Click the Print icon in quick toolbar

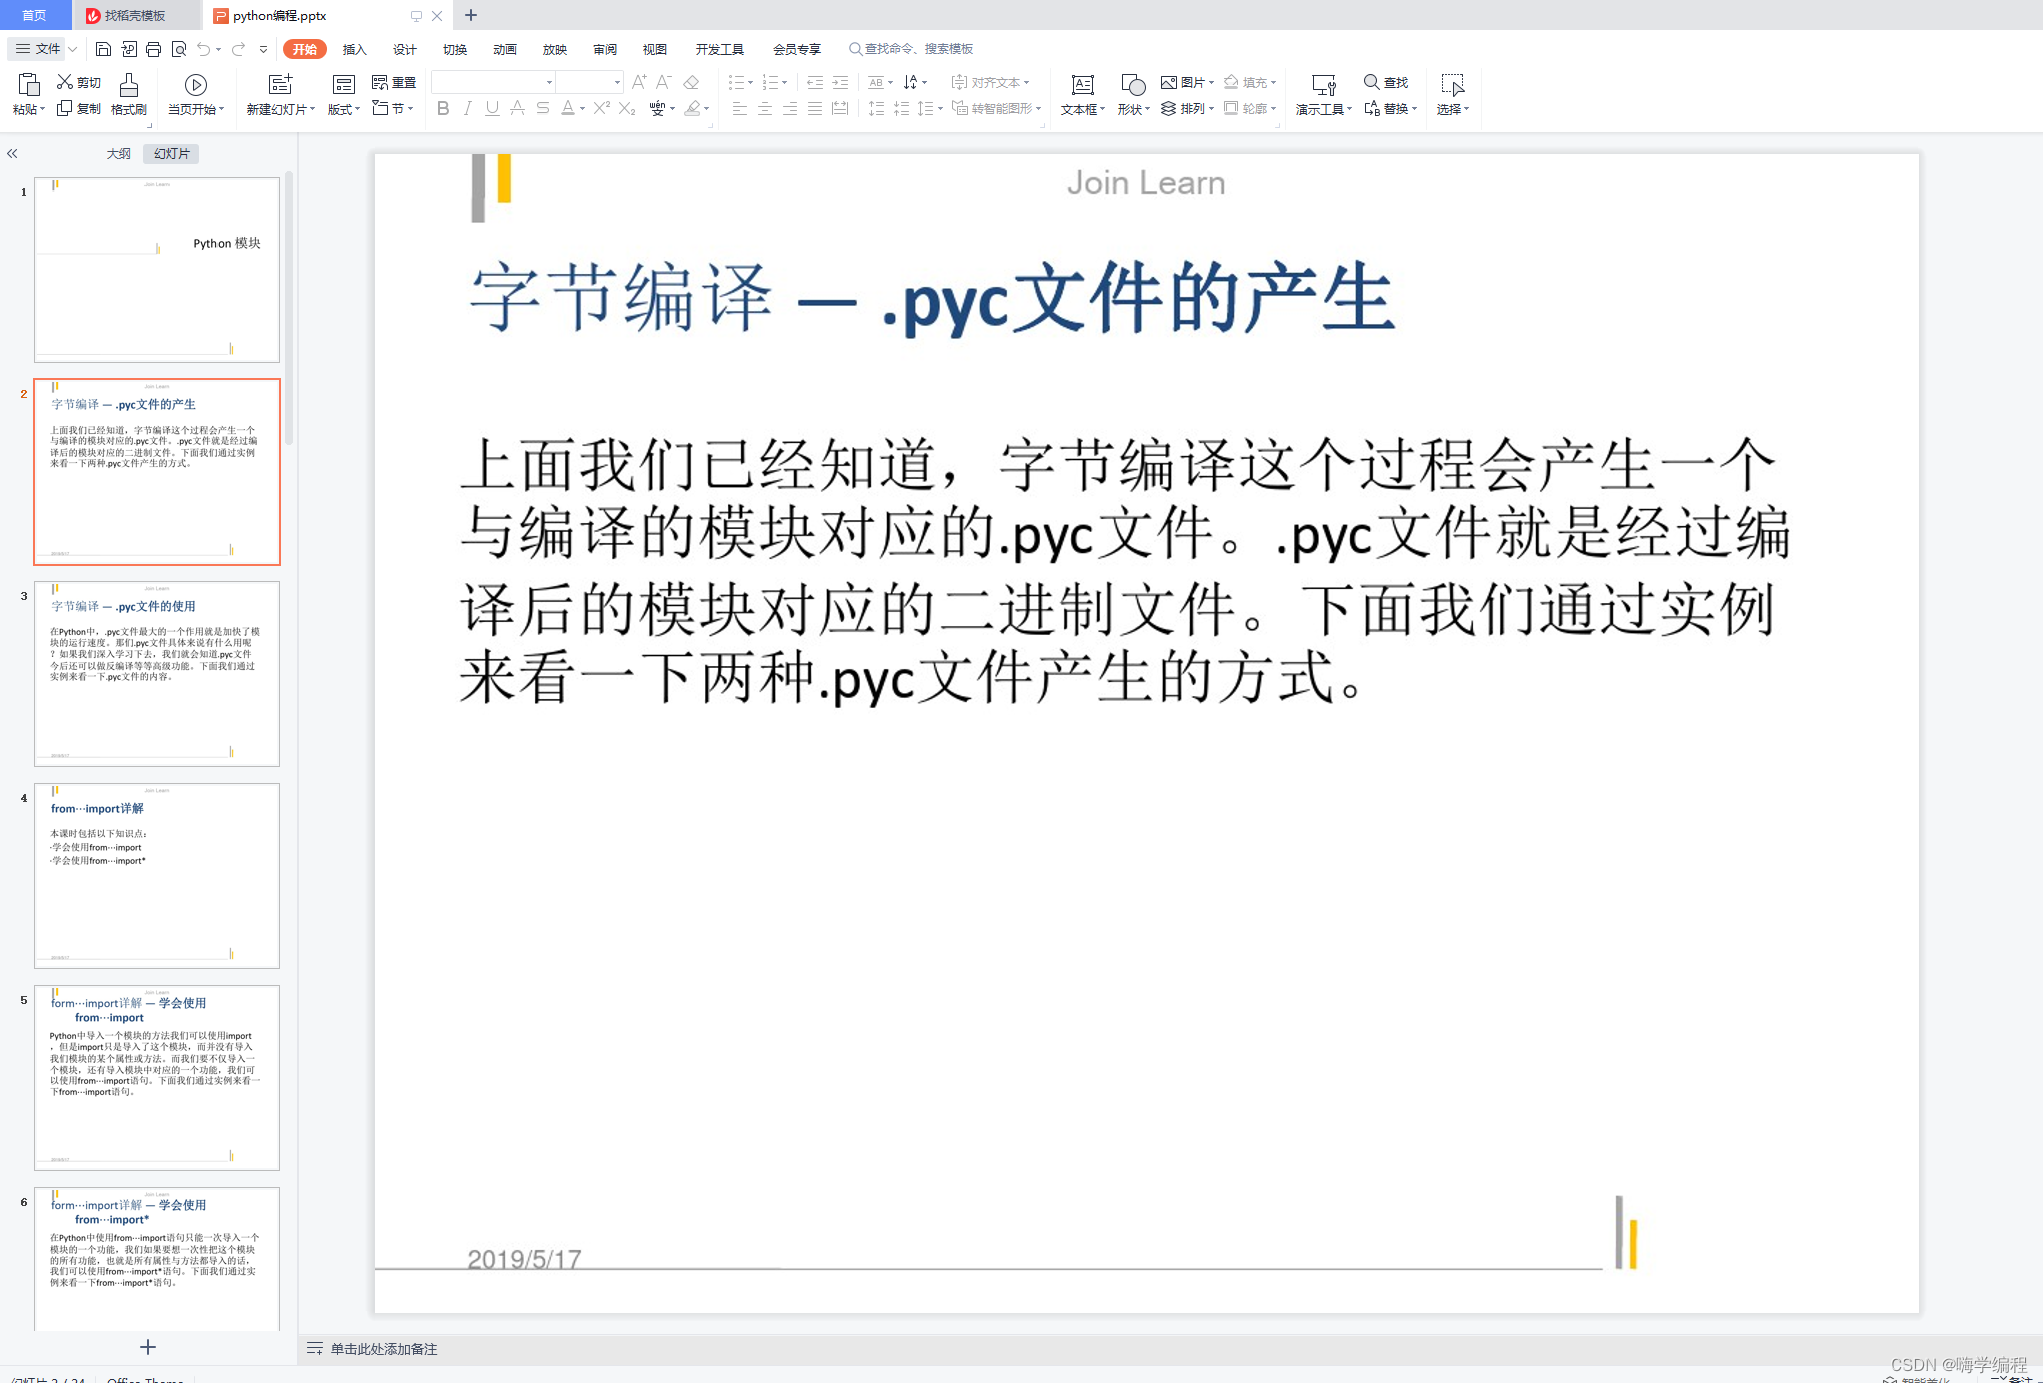coord(153,49)
